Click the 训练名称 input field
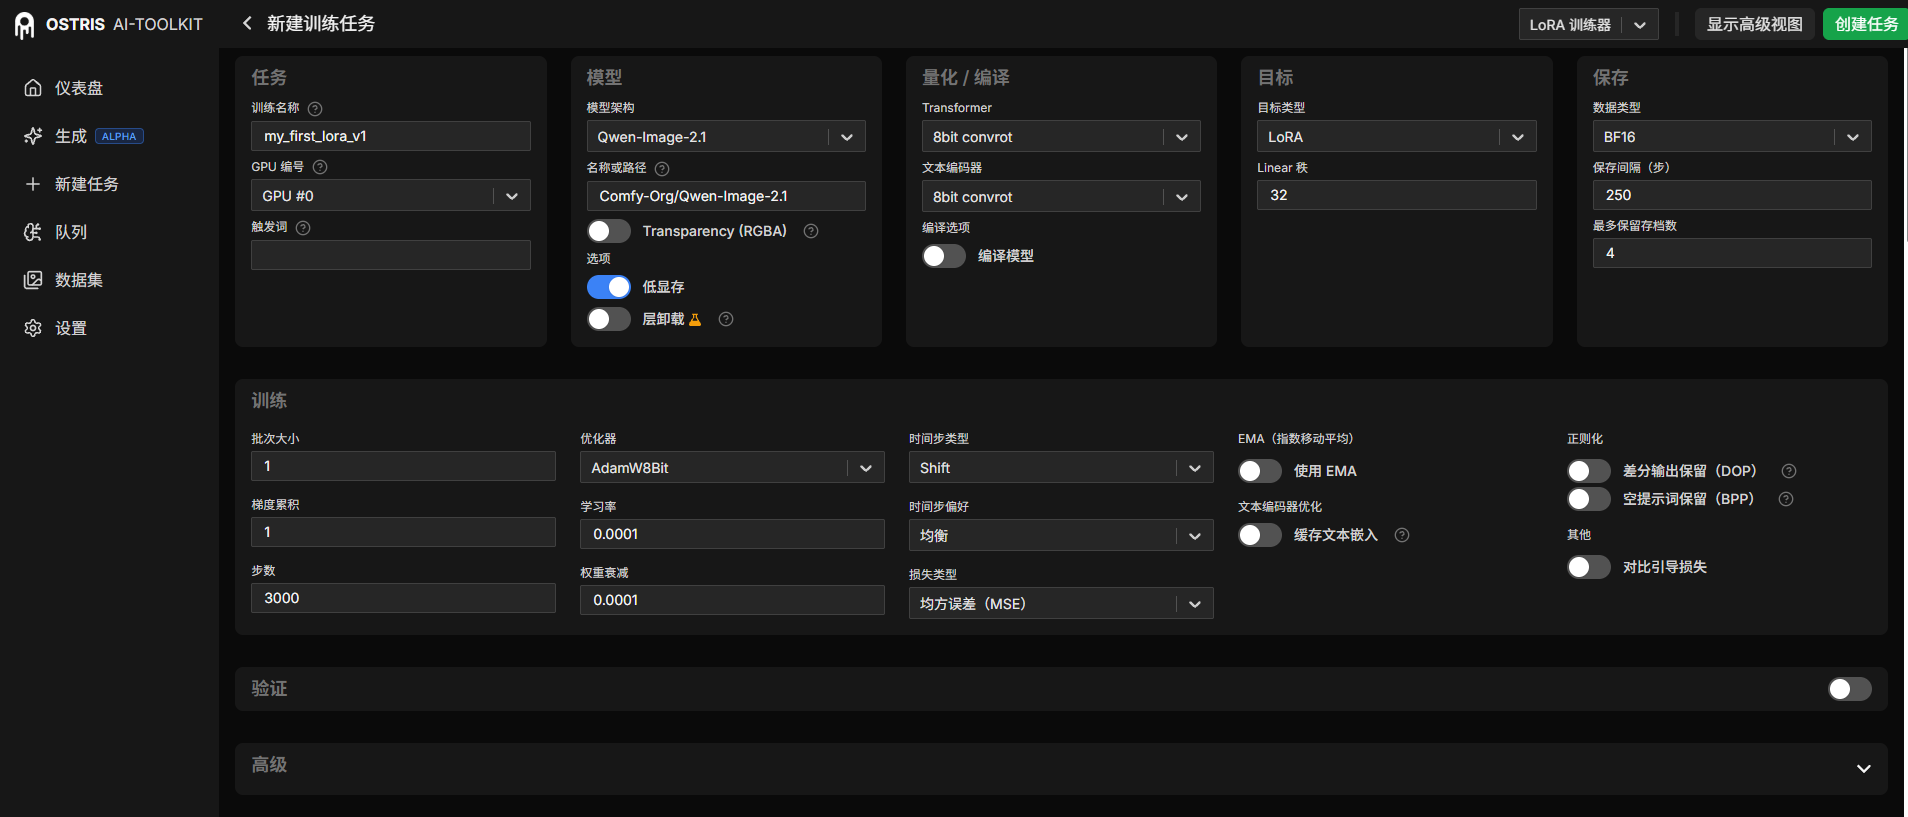Image resolution: width=1908 pixels, height=817 pixels. [391, 136]
